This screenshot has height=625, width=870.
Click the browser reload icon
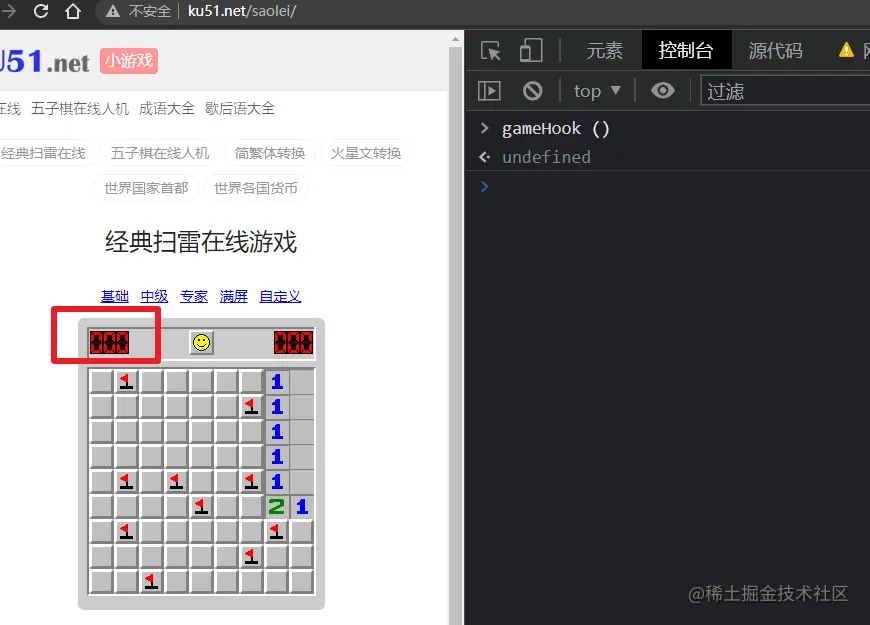point(41,11)
